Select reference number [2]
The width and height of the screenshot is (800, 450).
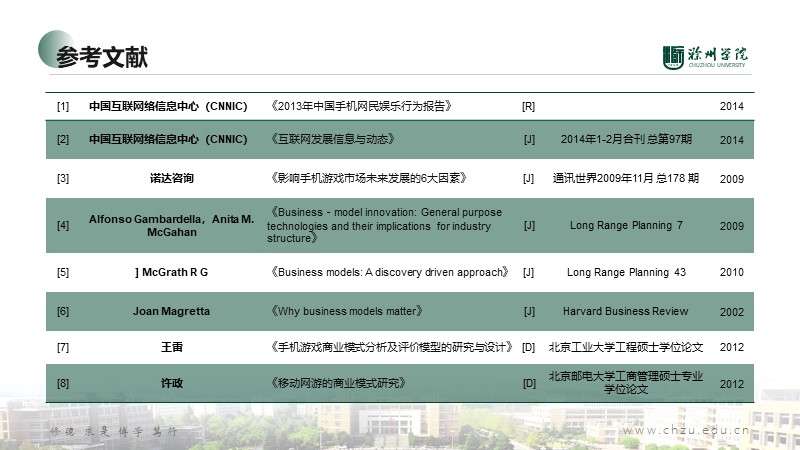(63, 139)
